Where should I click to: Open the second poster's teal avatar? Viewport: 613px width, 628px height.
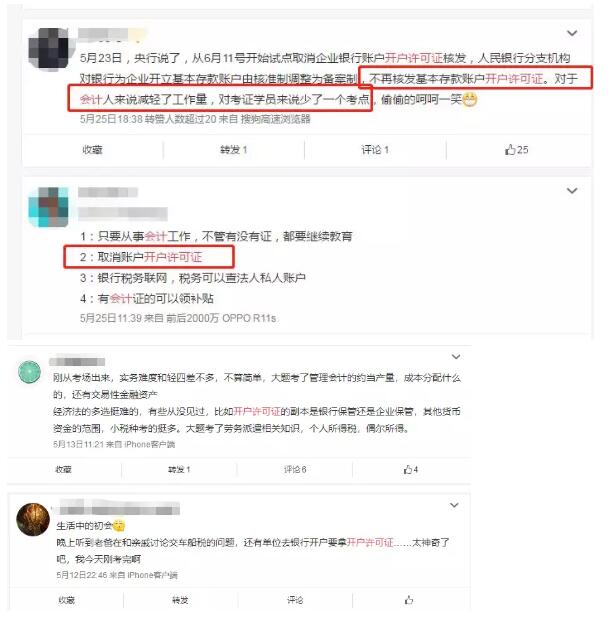tap(49, 207)
